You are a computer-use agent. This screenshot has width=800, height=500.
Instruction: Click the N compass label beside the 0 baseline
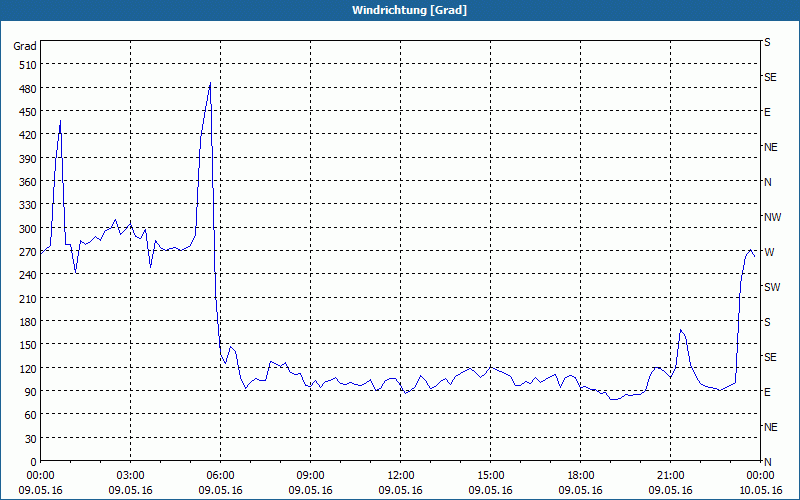768,462
